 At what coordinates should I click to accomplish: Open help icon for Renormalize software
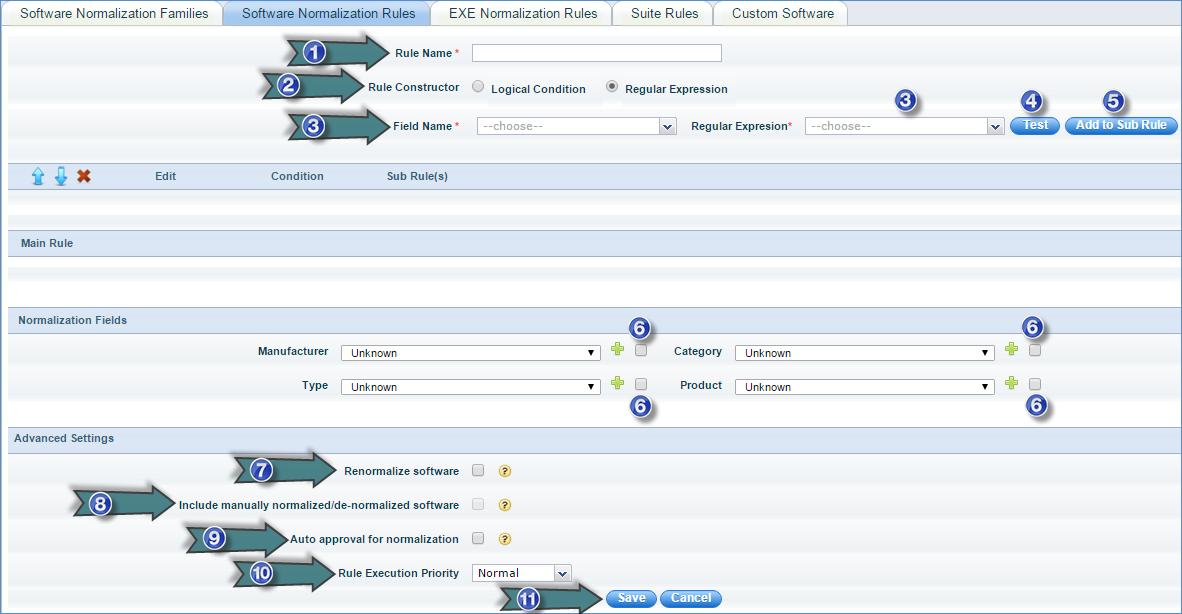[x=505, y=471]
